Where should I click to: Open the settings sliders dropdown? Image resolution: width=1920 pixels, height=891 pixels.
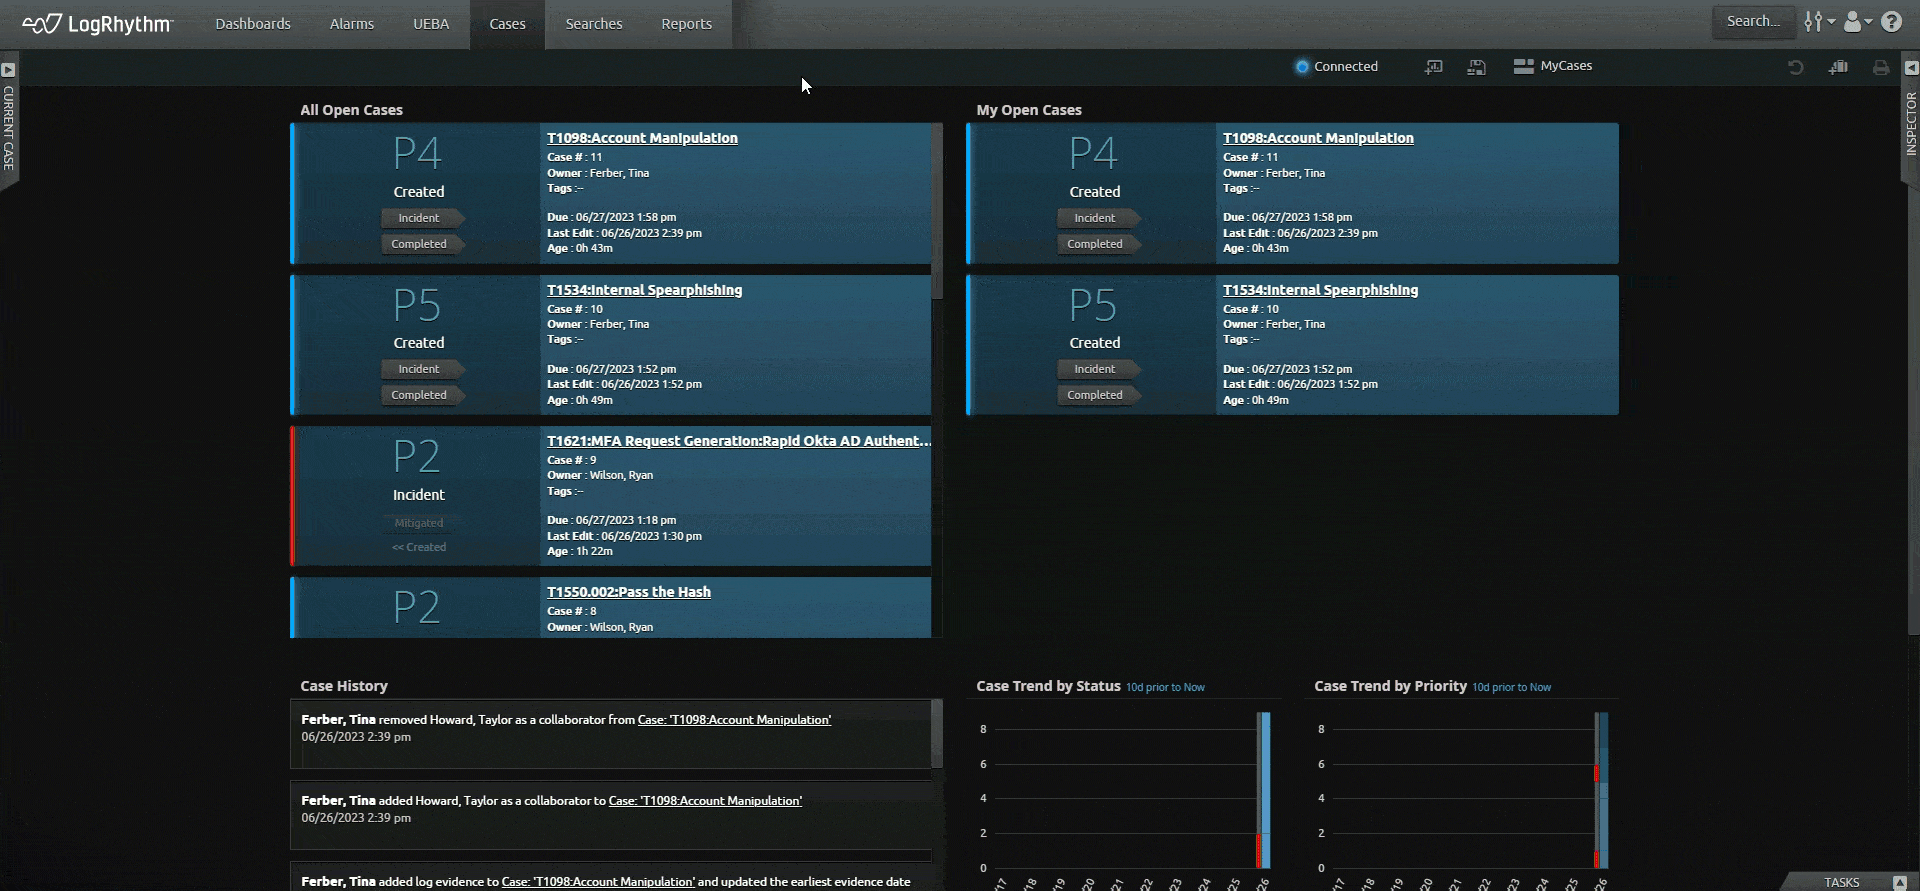click(1818, 22)
